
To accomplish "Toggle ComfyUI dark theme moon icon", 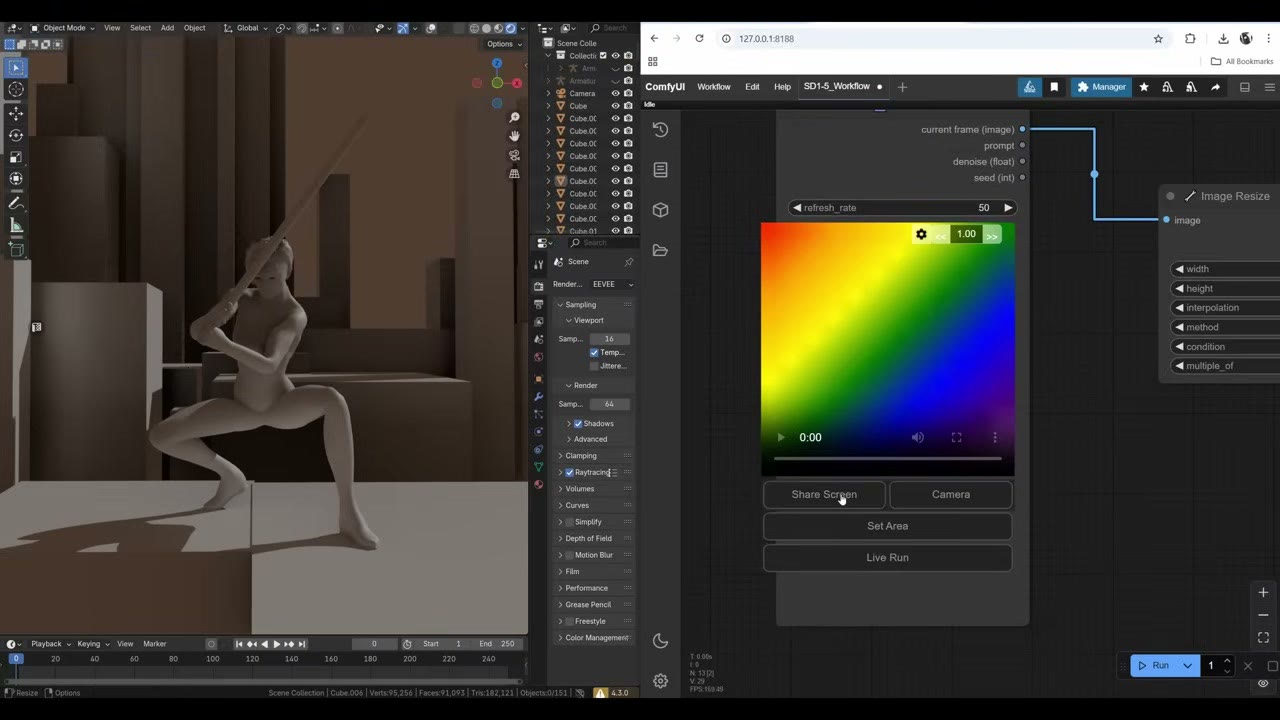I will pyautogui.click(x=660, y=641).
